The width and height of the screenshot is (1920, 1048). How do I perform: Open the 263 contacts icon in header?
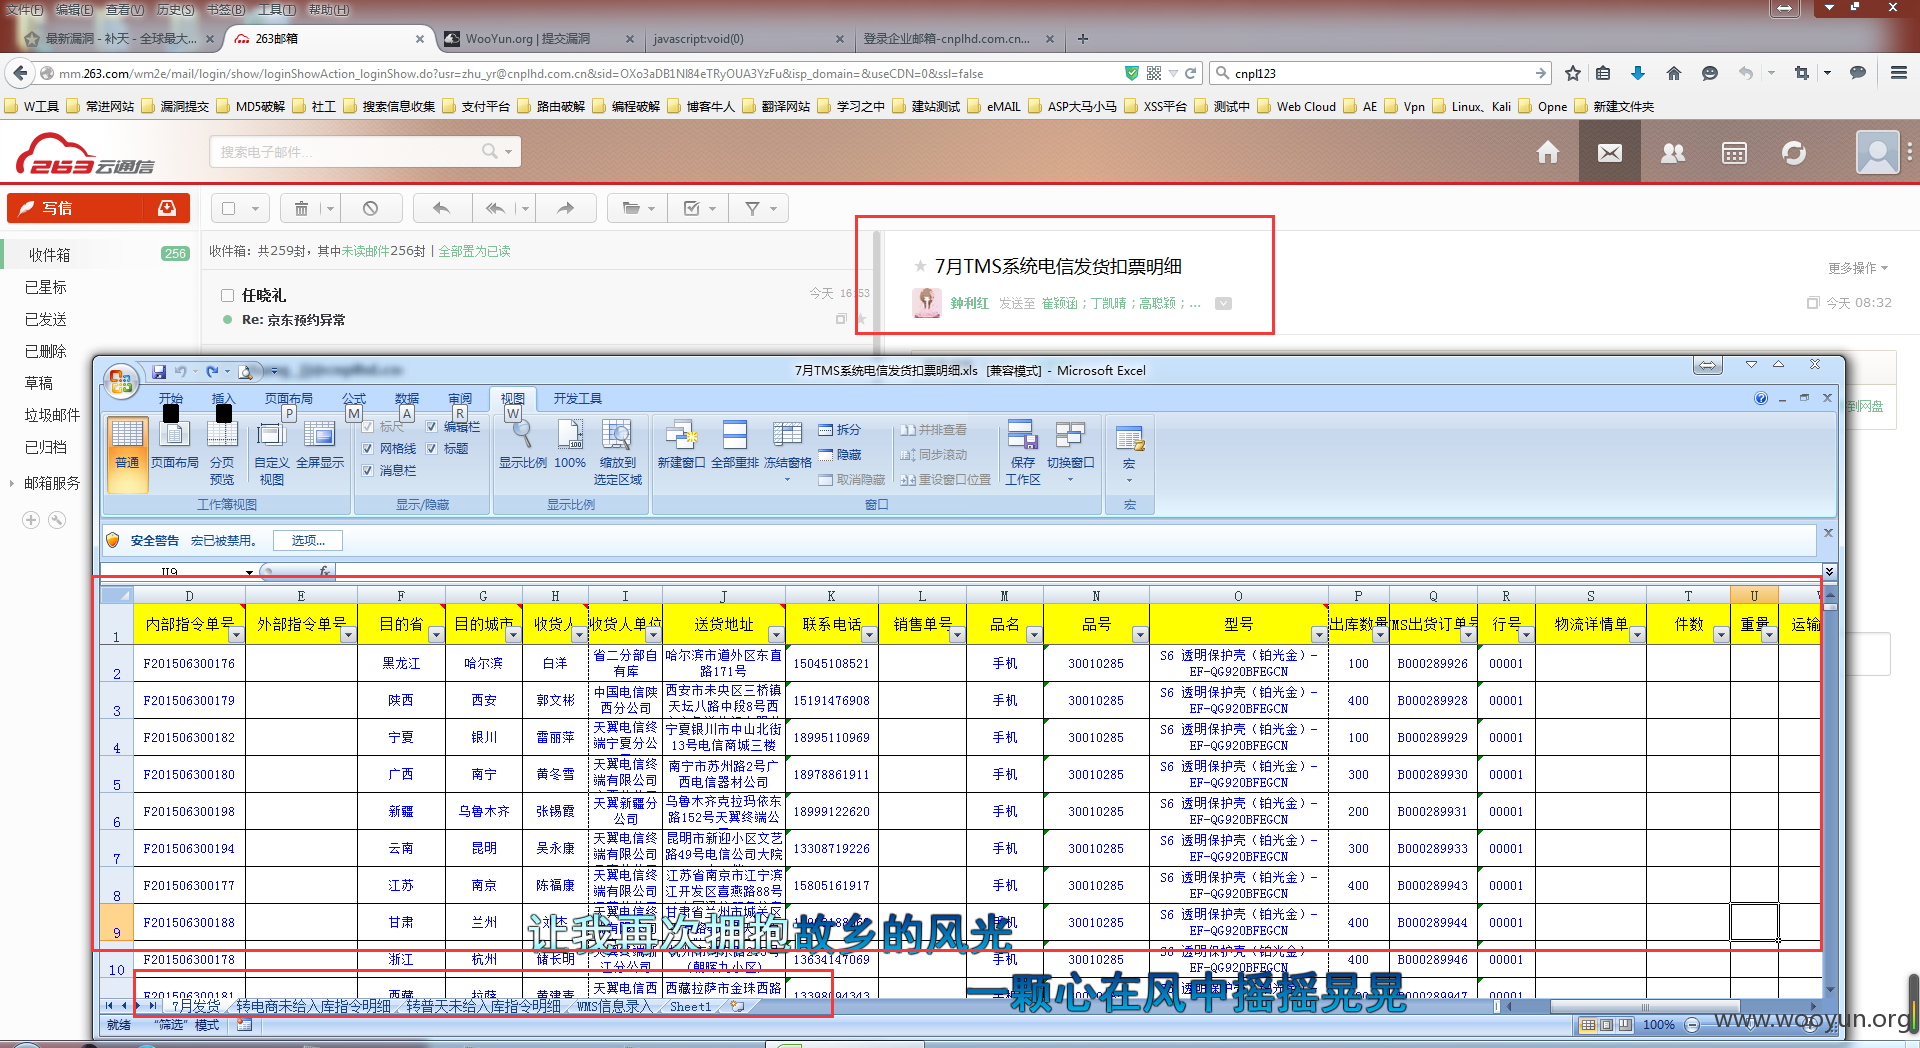point(1672,153)
